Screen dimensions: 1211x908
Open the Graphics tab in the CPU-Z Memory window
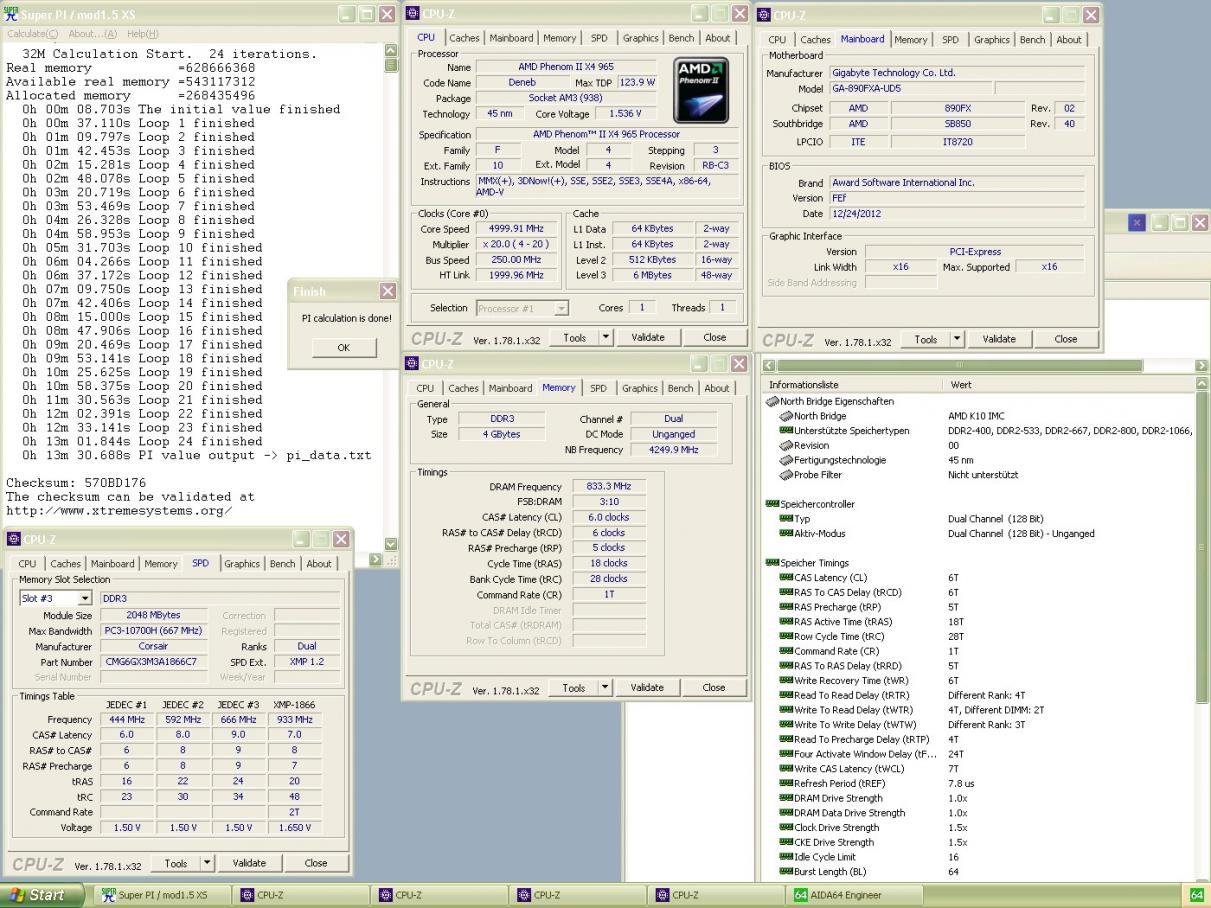click(640, 388)
